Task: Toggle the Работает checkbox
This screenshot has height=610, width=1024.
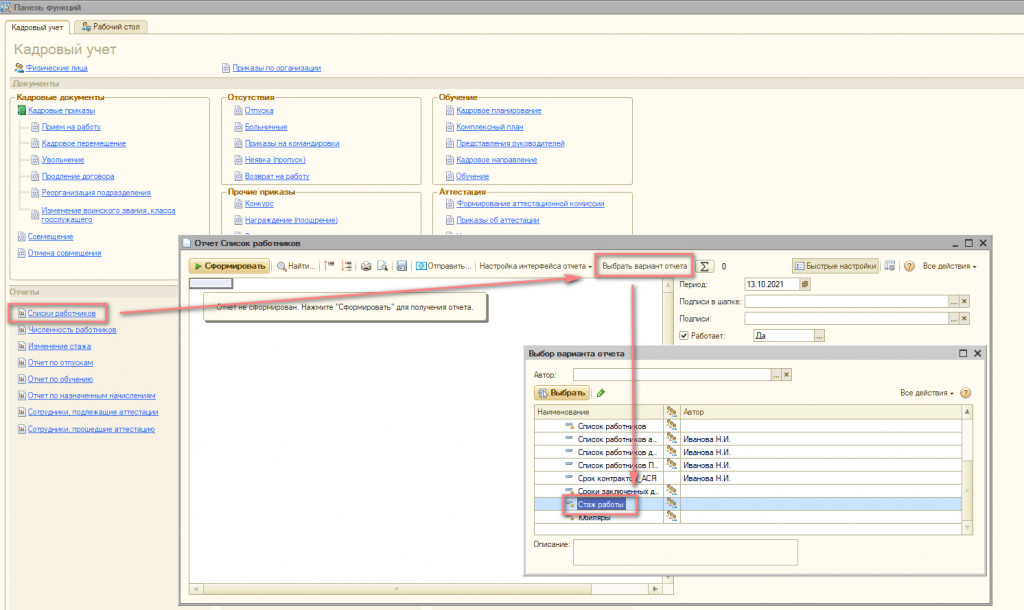Action: coord(683,336)
